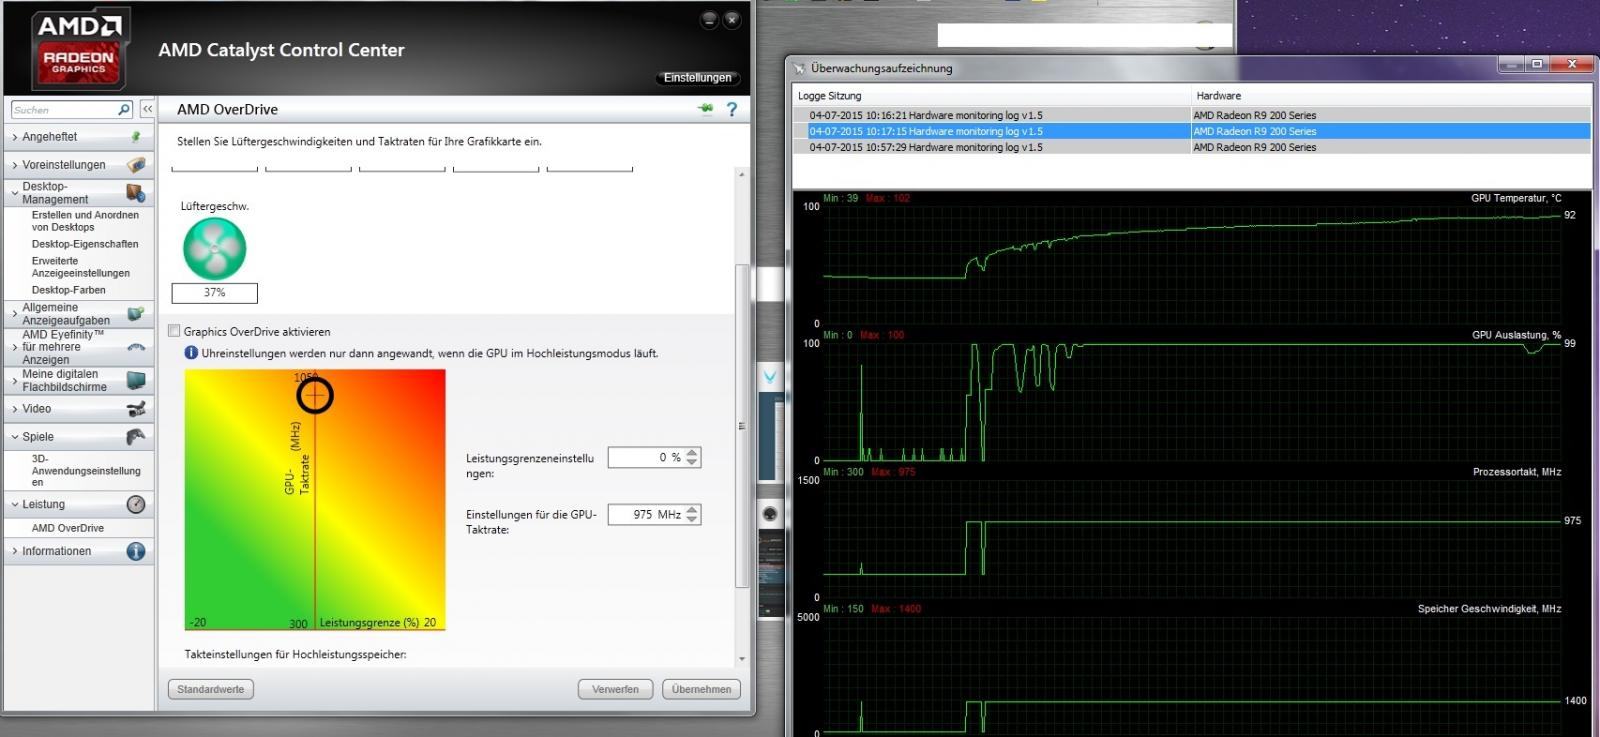Open help with the question mark icon
The image size is (1600, 737).
[x=731, y=109]
